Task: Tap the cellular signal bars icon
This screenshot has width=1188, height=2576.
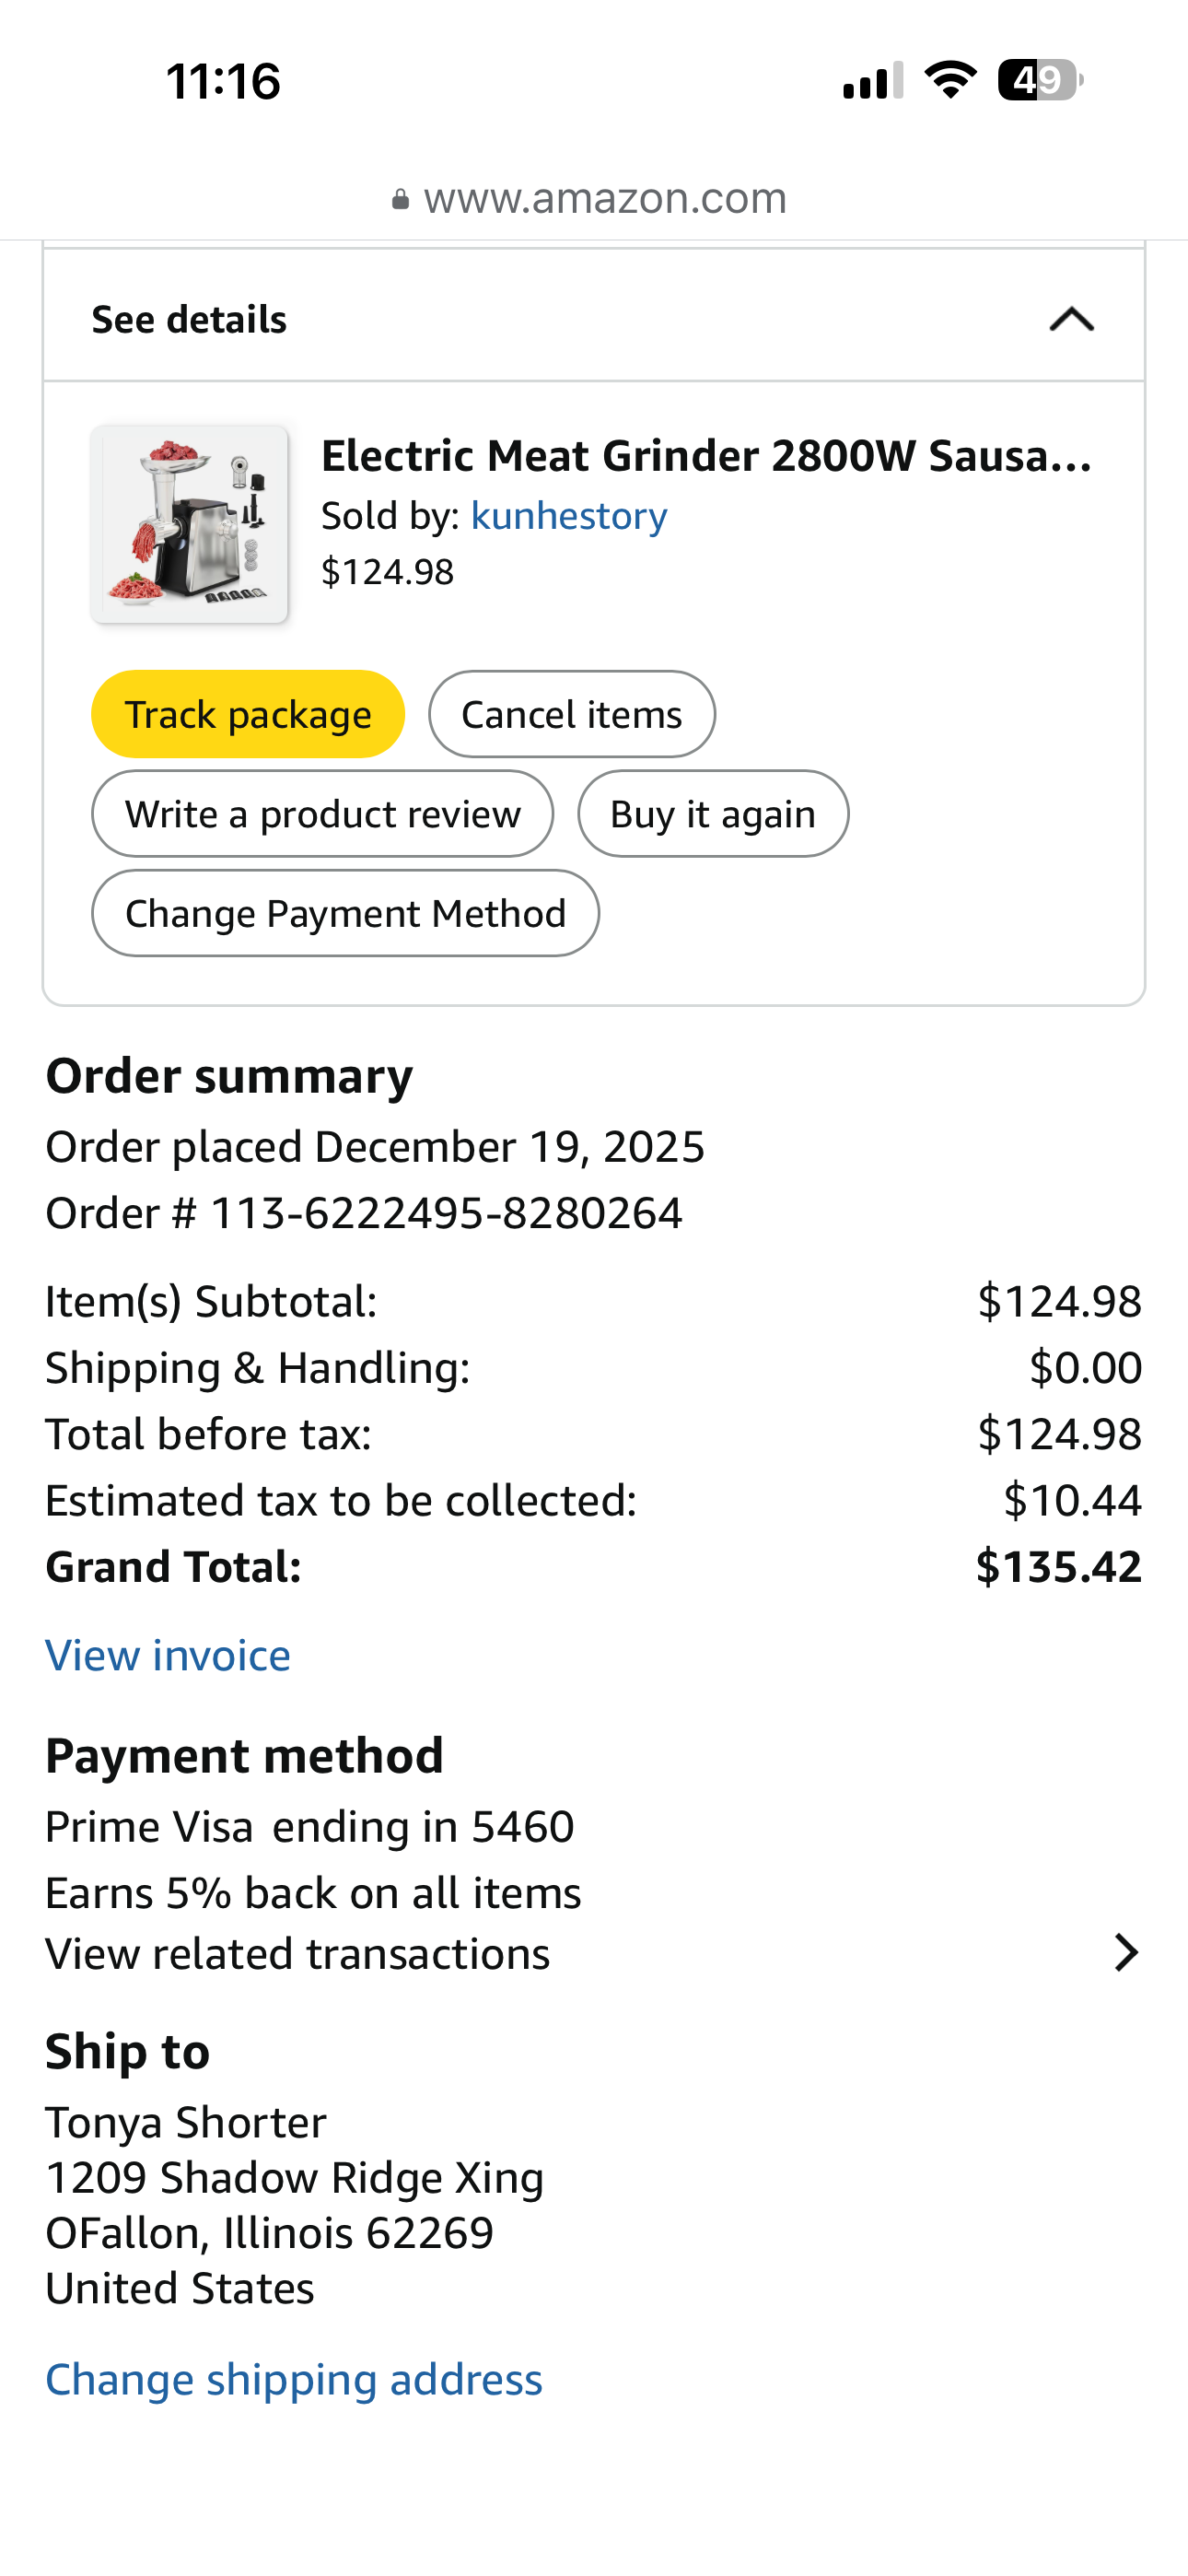Action: pos(873,80)
